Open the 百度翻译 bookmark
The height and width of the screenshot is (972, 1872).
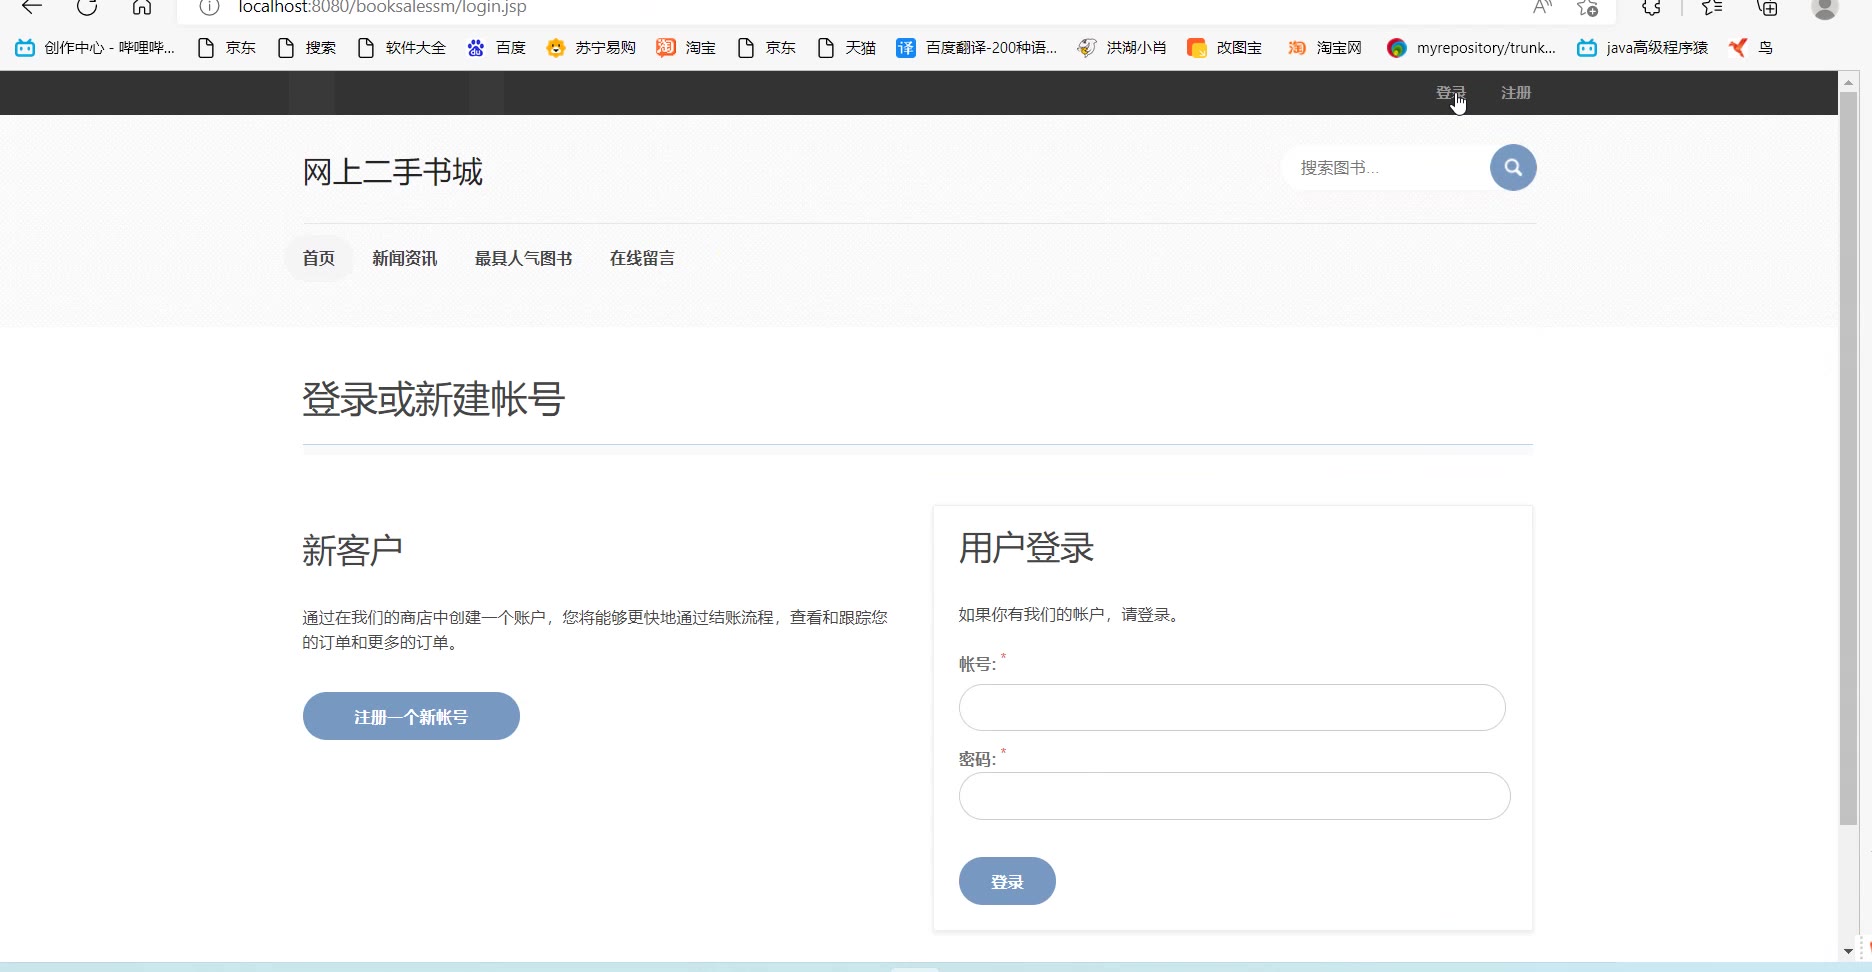click(977, 48)
